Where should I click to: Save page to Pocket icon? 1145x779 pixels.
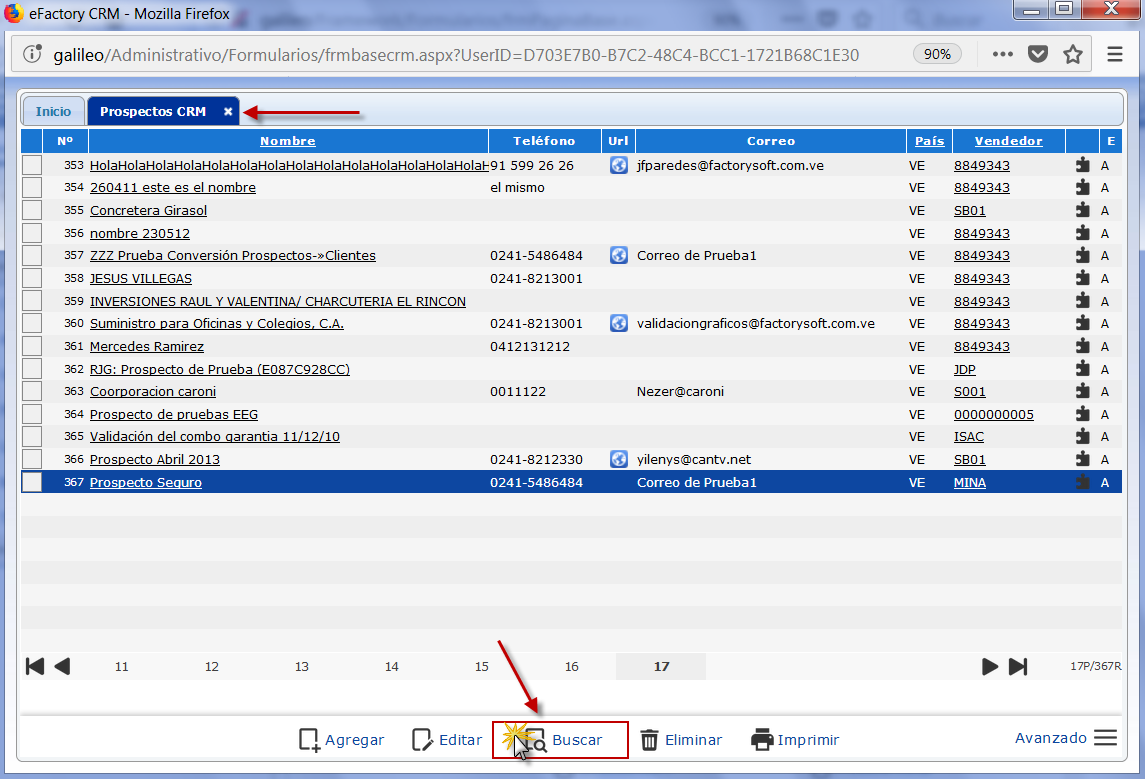coord(1038,54)
